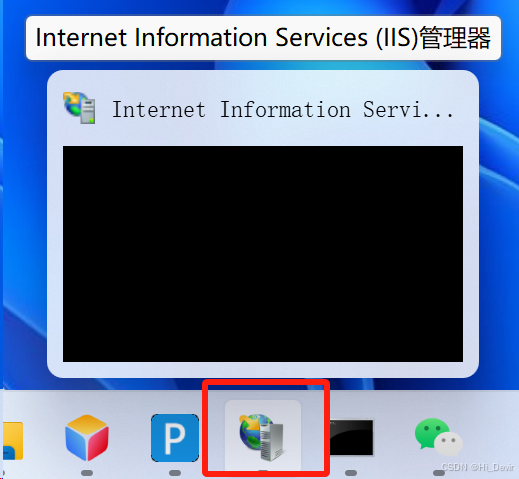Open the yellow File Explorer folder icon
Viewport: 519px width, 479px height.
(13, 441)
